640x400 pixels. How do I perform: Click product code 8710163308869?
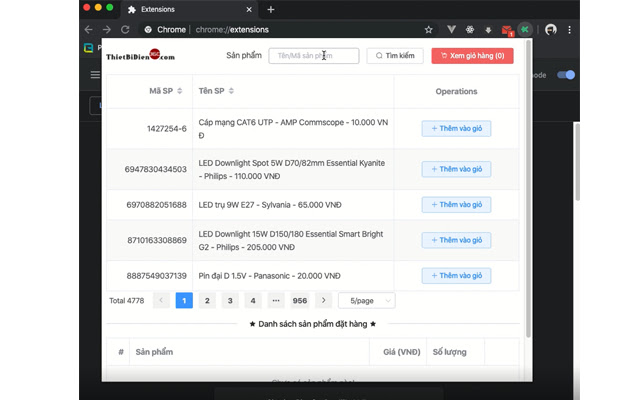157,240
